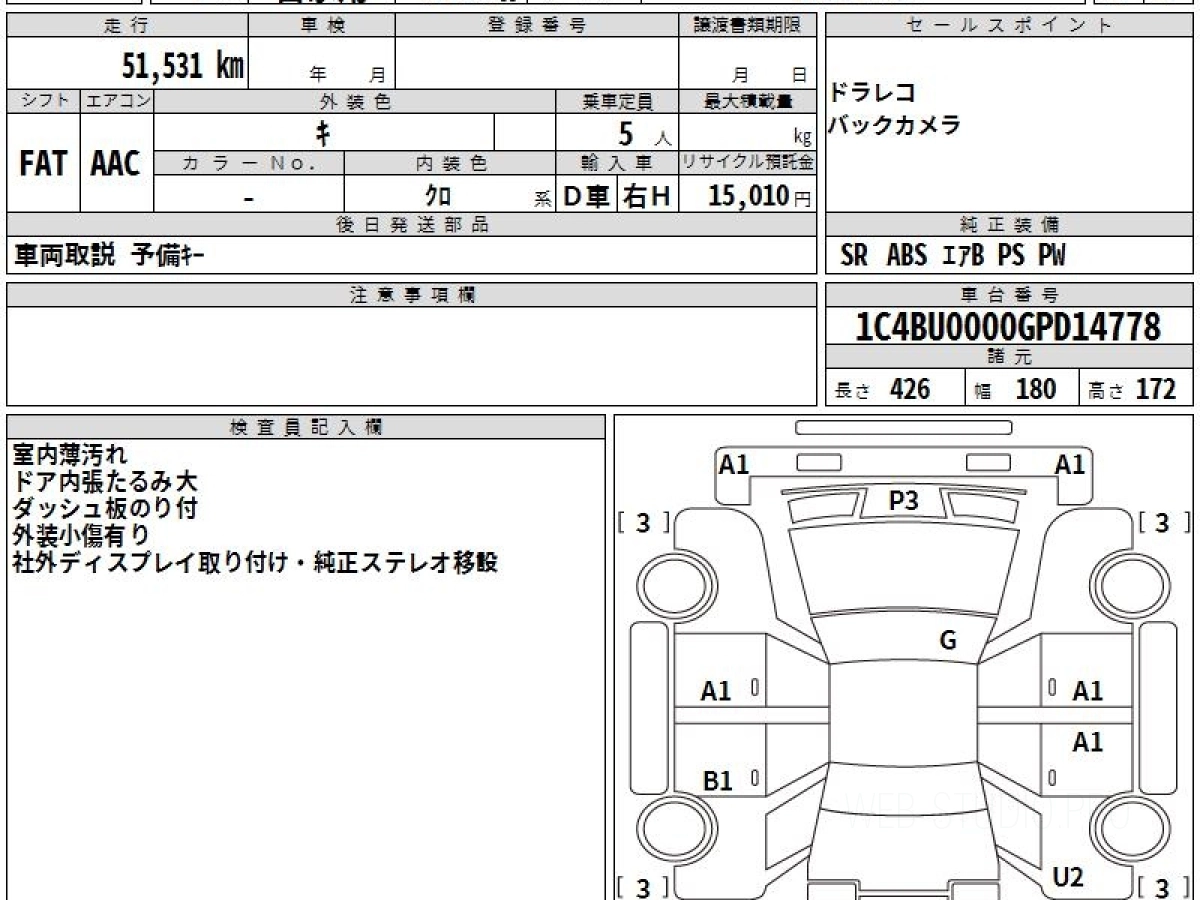
Task: Select the ドラレコ sales point
Action: tap(873, 94)
